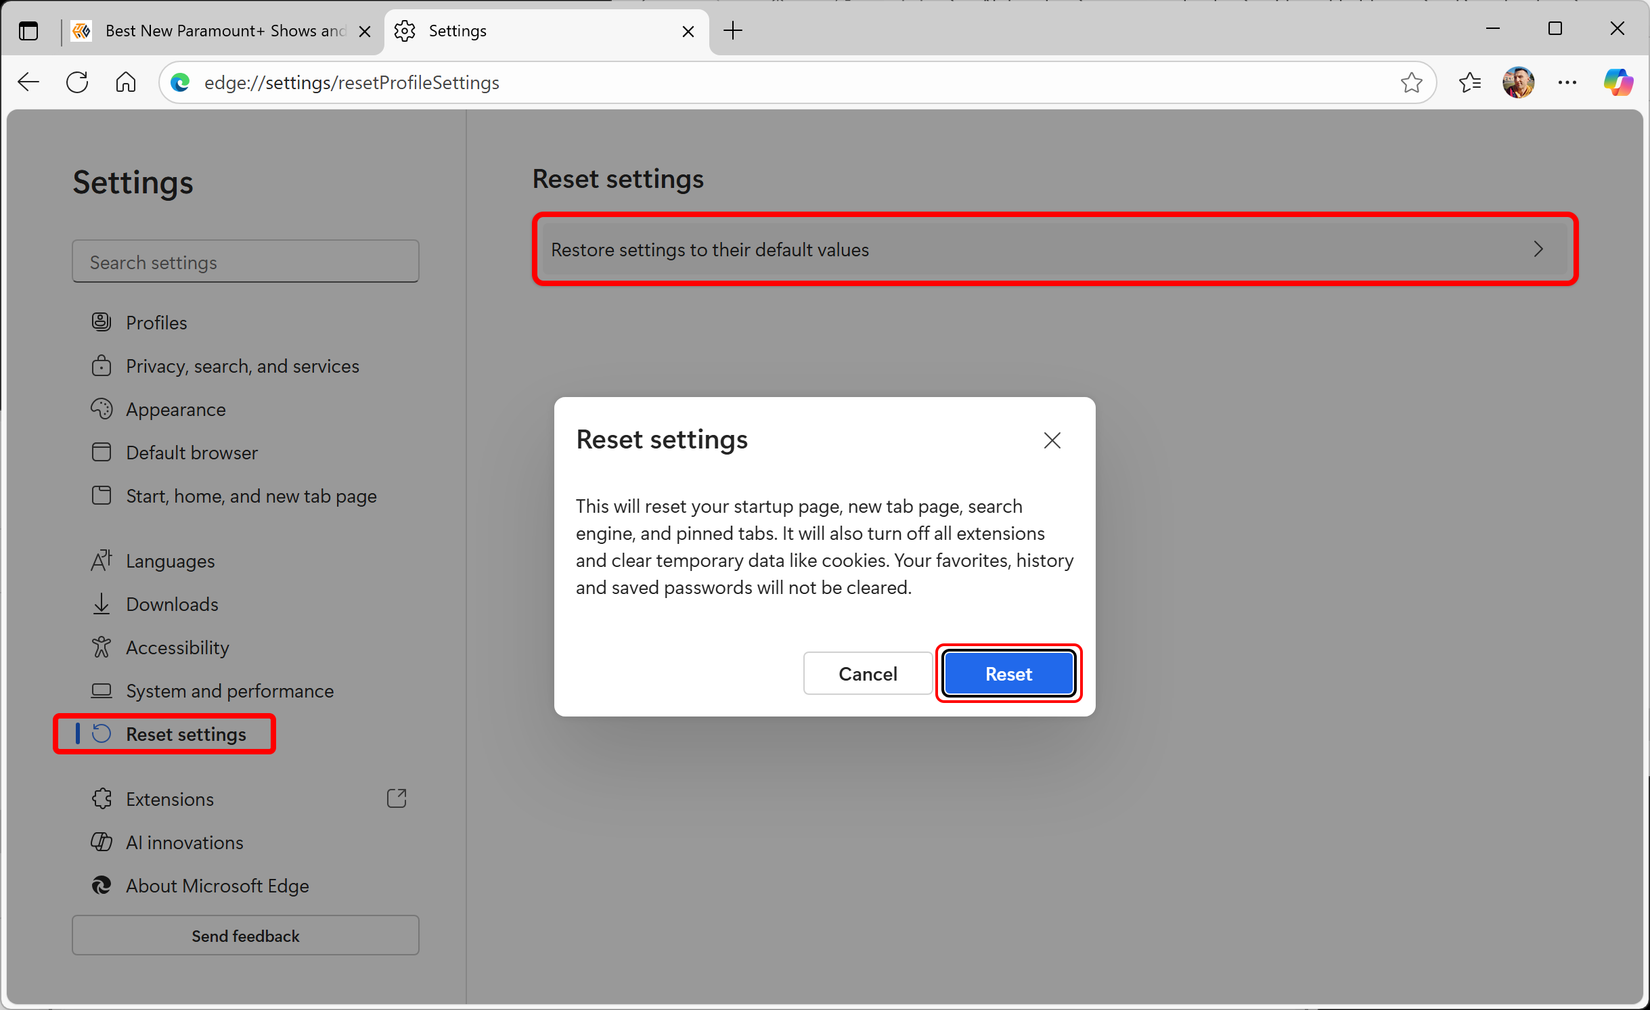Select Languages in the settings sidebar

(170, 561)
